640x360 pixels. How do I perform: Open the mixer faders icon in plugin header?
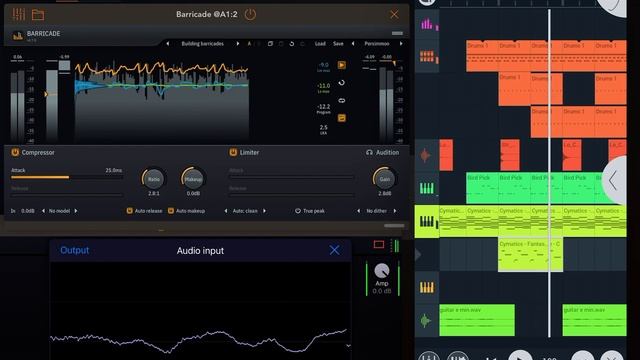18,14
